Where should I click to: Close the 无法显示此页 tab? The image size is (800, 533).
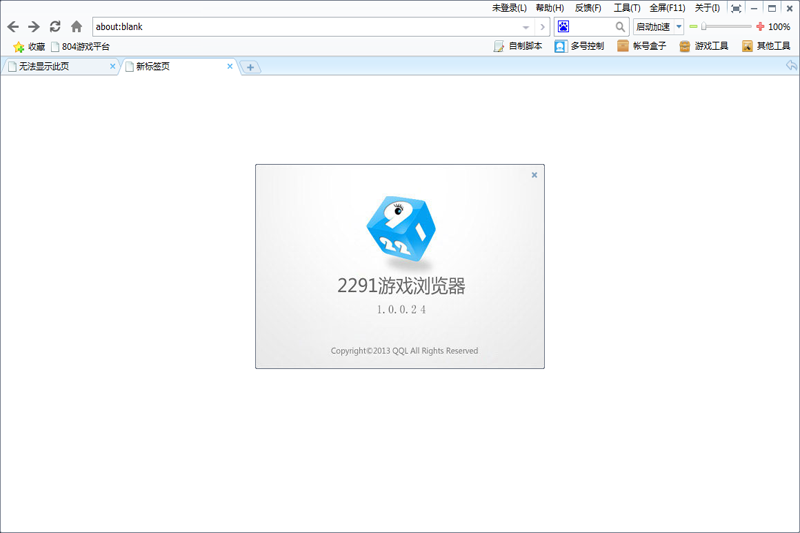[x=113, y=66]
